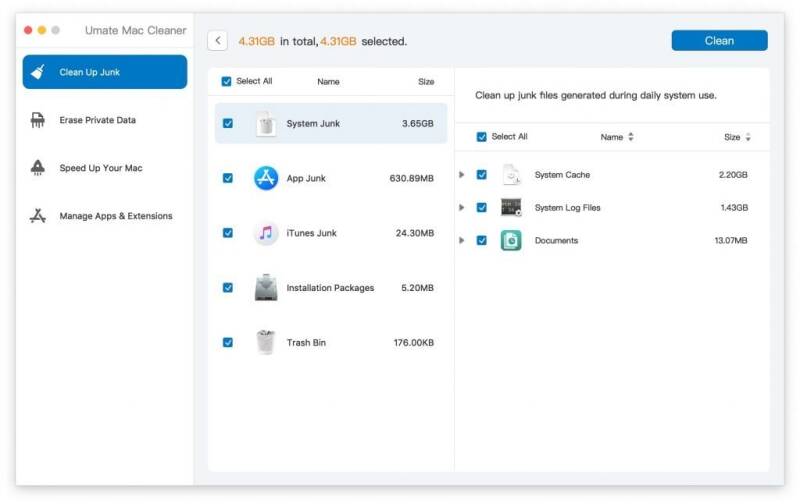Click the Documents label

click(x=556, y=240)
